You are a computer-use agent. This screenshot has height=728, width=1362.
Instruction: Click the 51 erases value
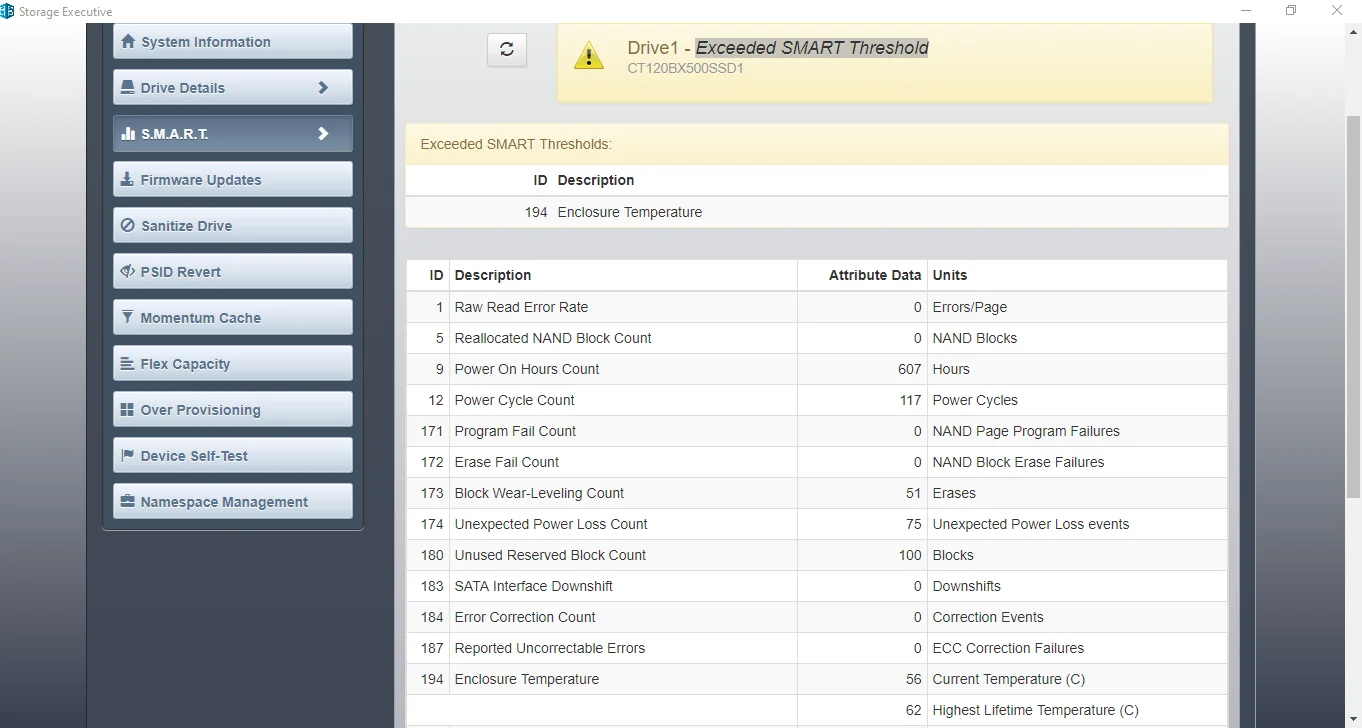point(913,493)
